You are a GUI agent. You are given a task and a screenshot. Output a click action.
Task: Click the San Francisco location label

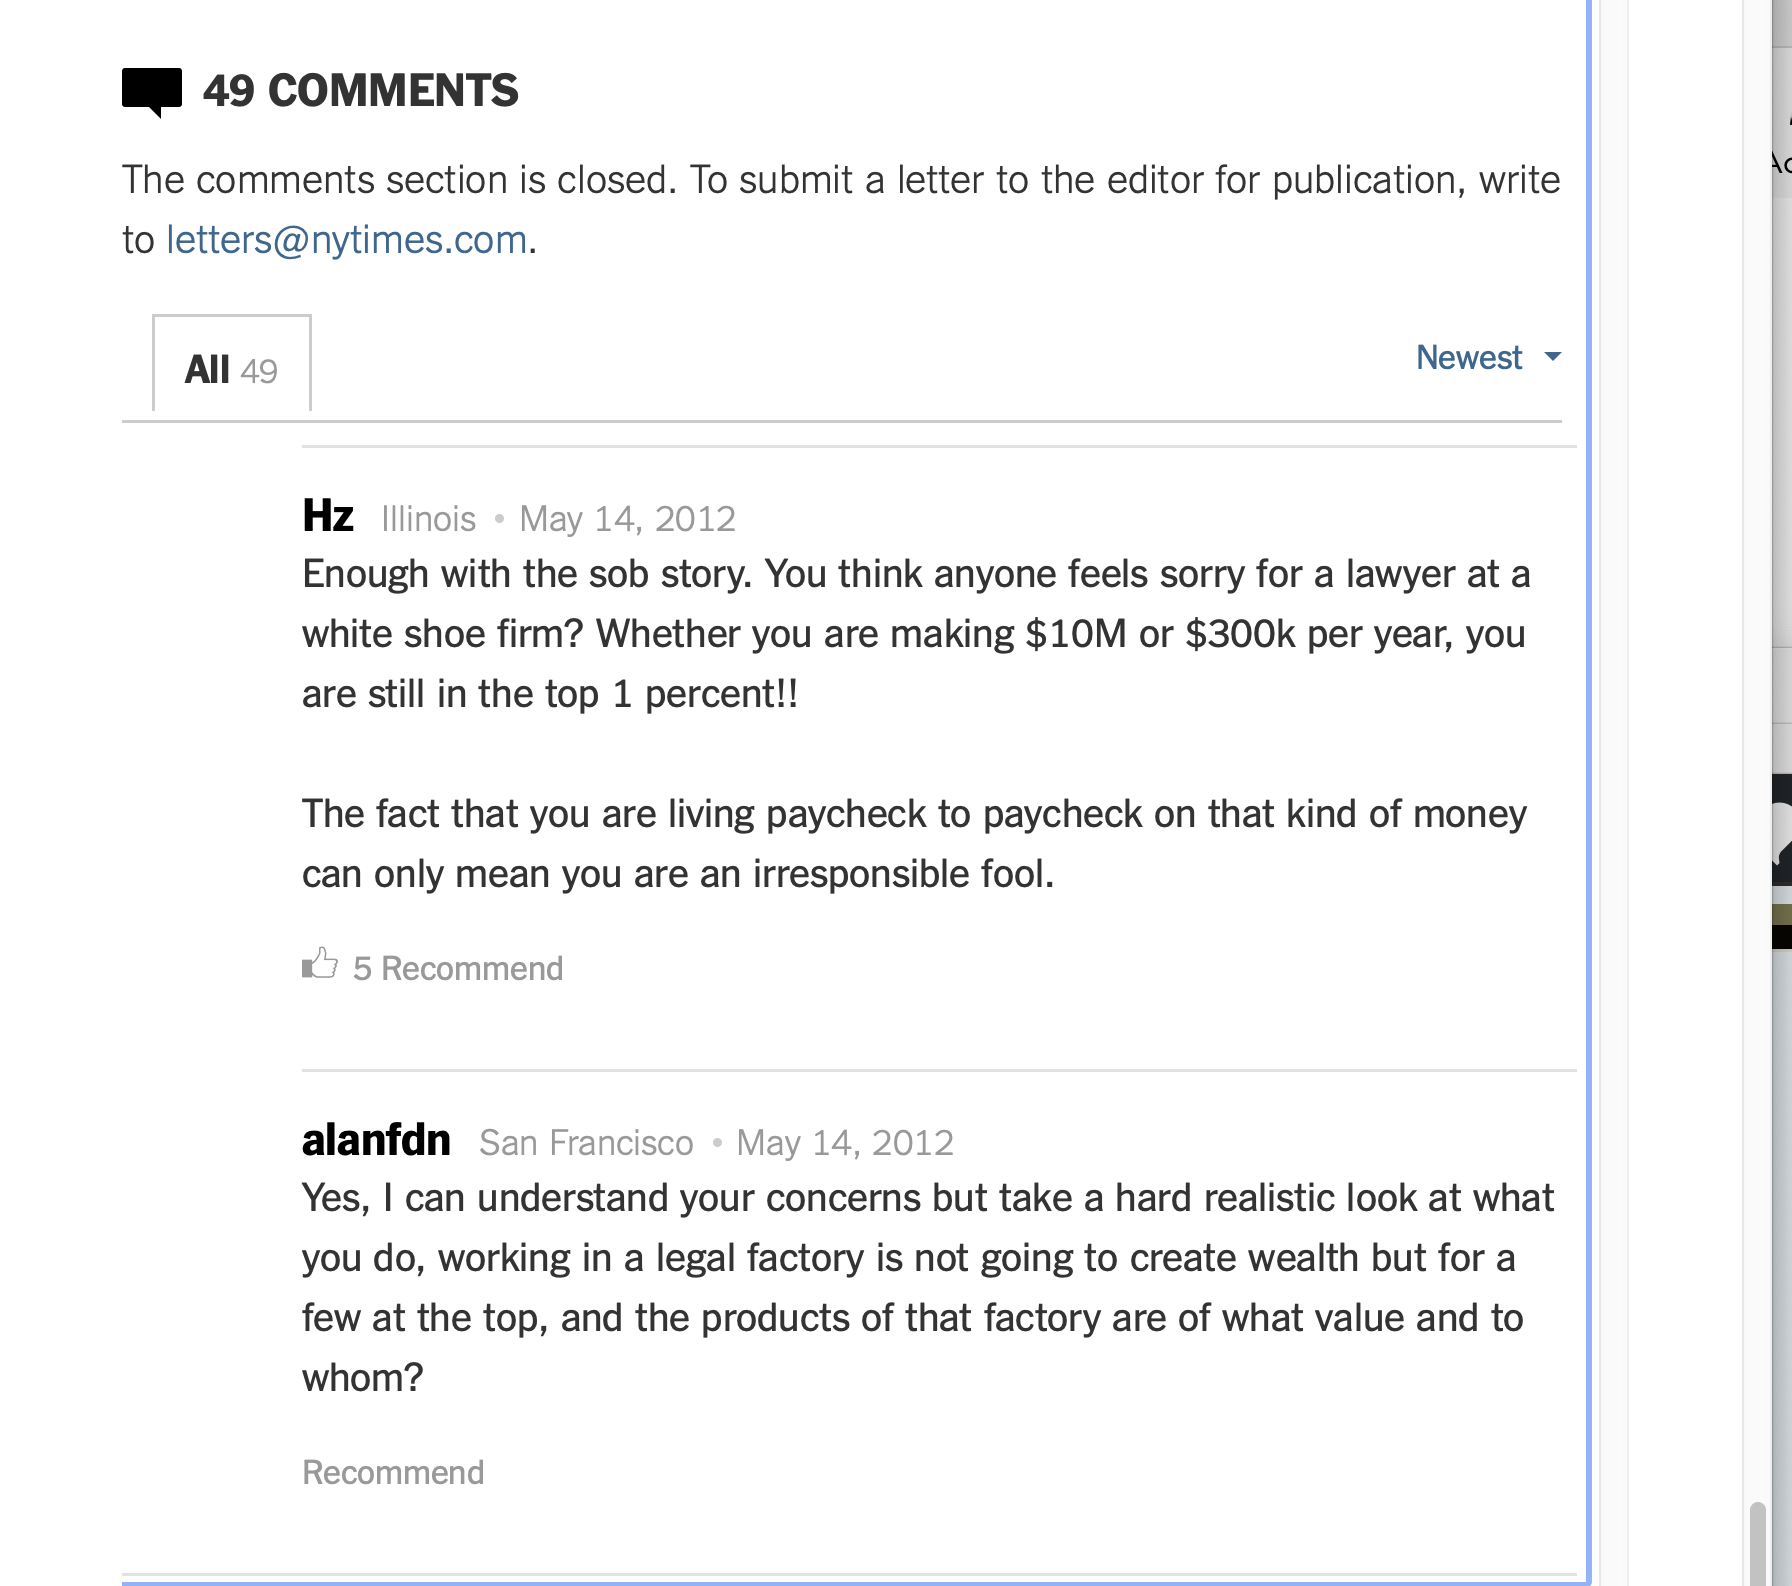click(586, 1143)
